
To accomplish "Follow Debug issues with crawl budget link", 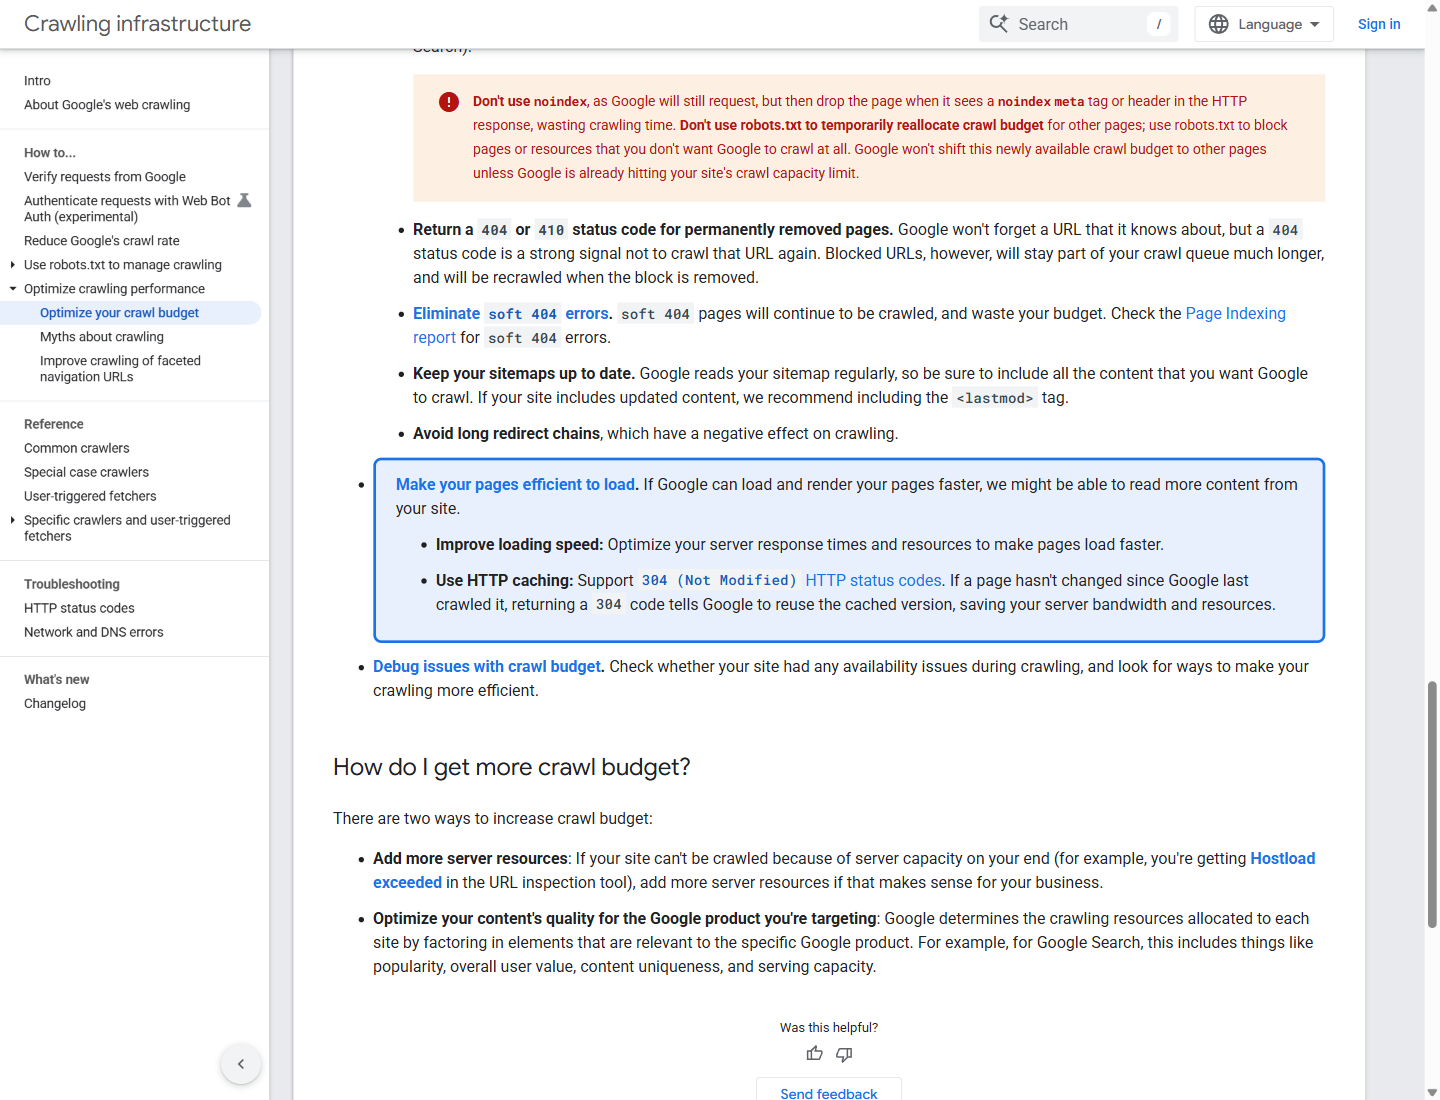I will click(x=487, y=667).
